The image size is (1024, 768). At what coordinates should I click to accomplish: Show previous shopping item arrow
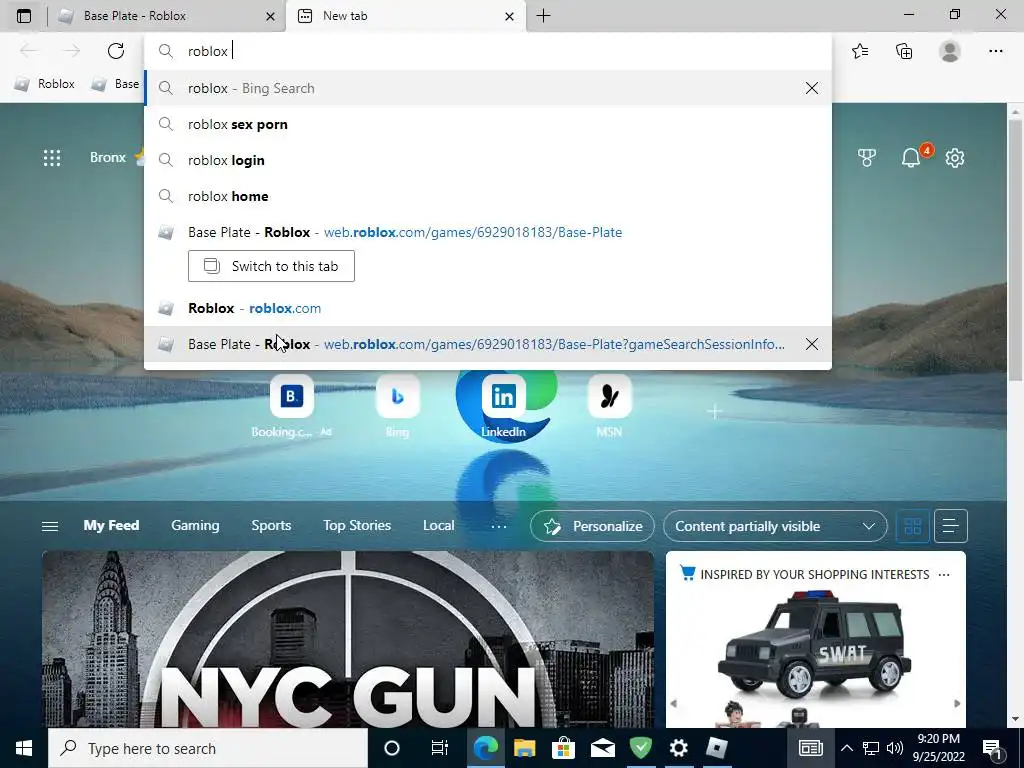click(x=674, y=703)
